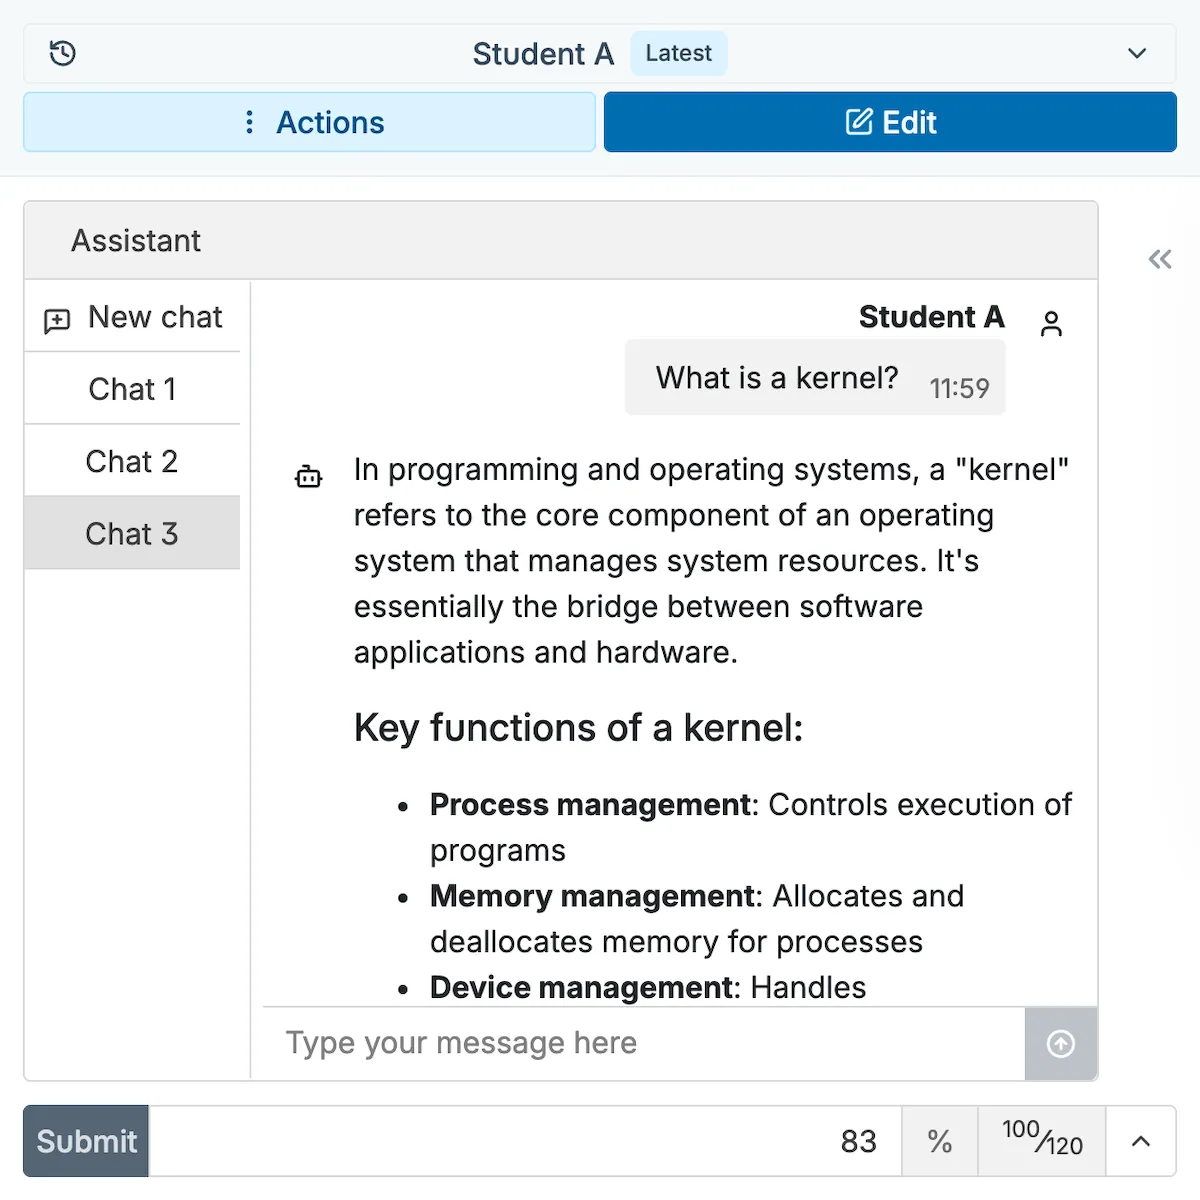The image size is (1200, 1200).
Task: Click the 'What is a kernel?' message
Action: point(777,378)
